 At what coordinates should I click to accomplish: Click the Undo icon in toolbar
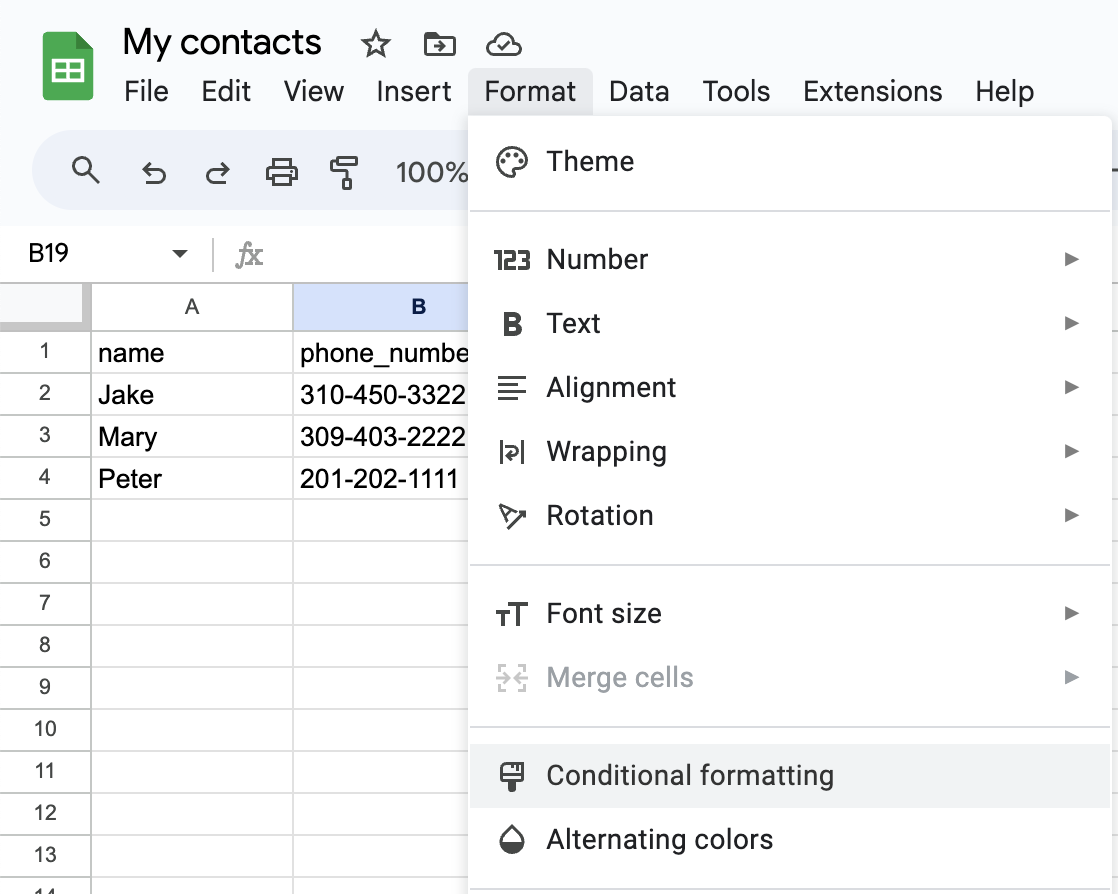[153, 172]
